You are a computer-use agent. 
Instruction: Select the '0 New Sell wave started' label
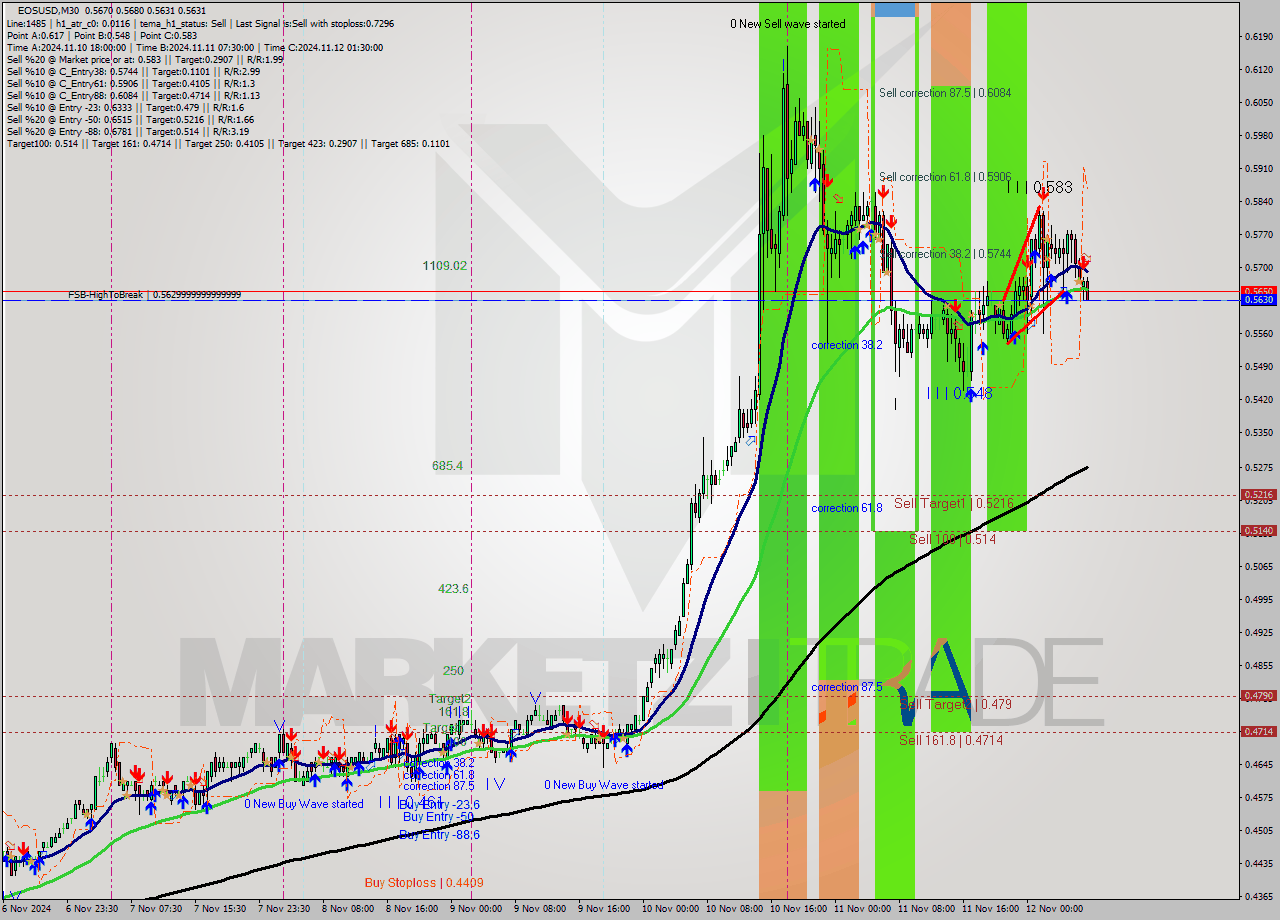(787, 24)
